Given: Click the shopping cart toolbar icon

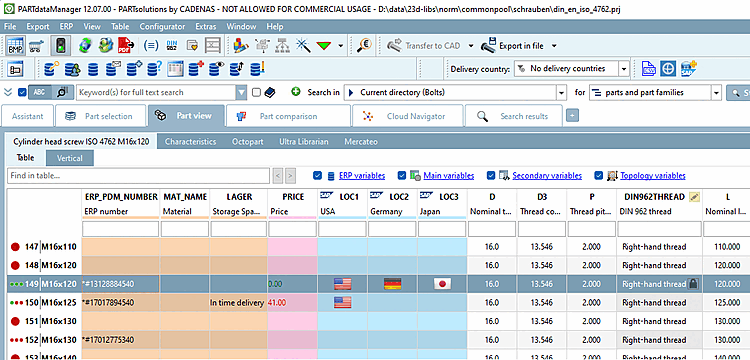Looking at the screenshot, I should pos(36,46).
